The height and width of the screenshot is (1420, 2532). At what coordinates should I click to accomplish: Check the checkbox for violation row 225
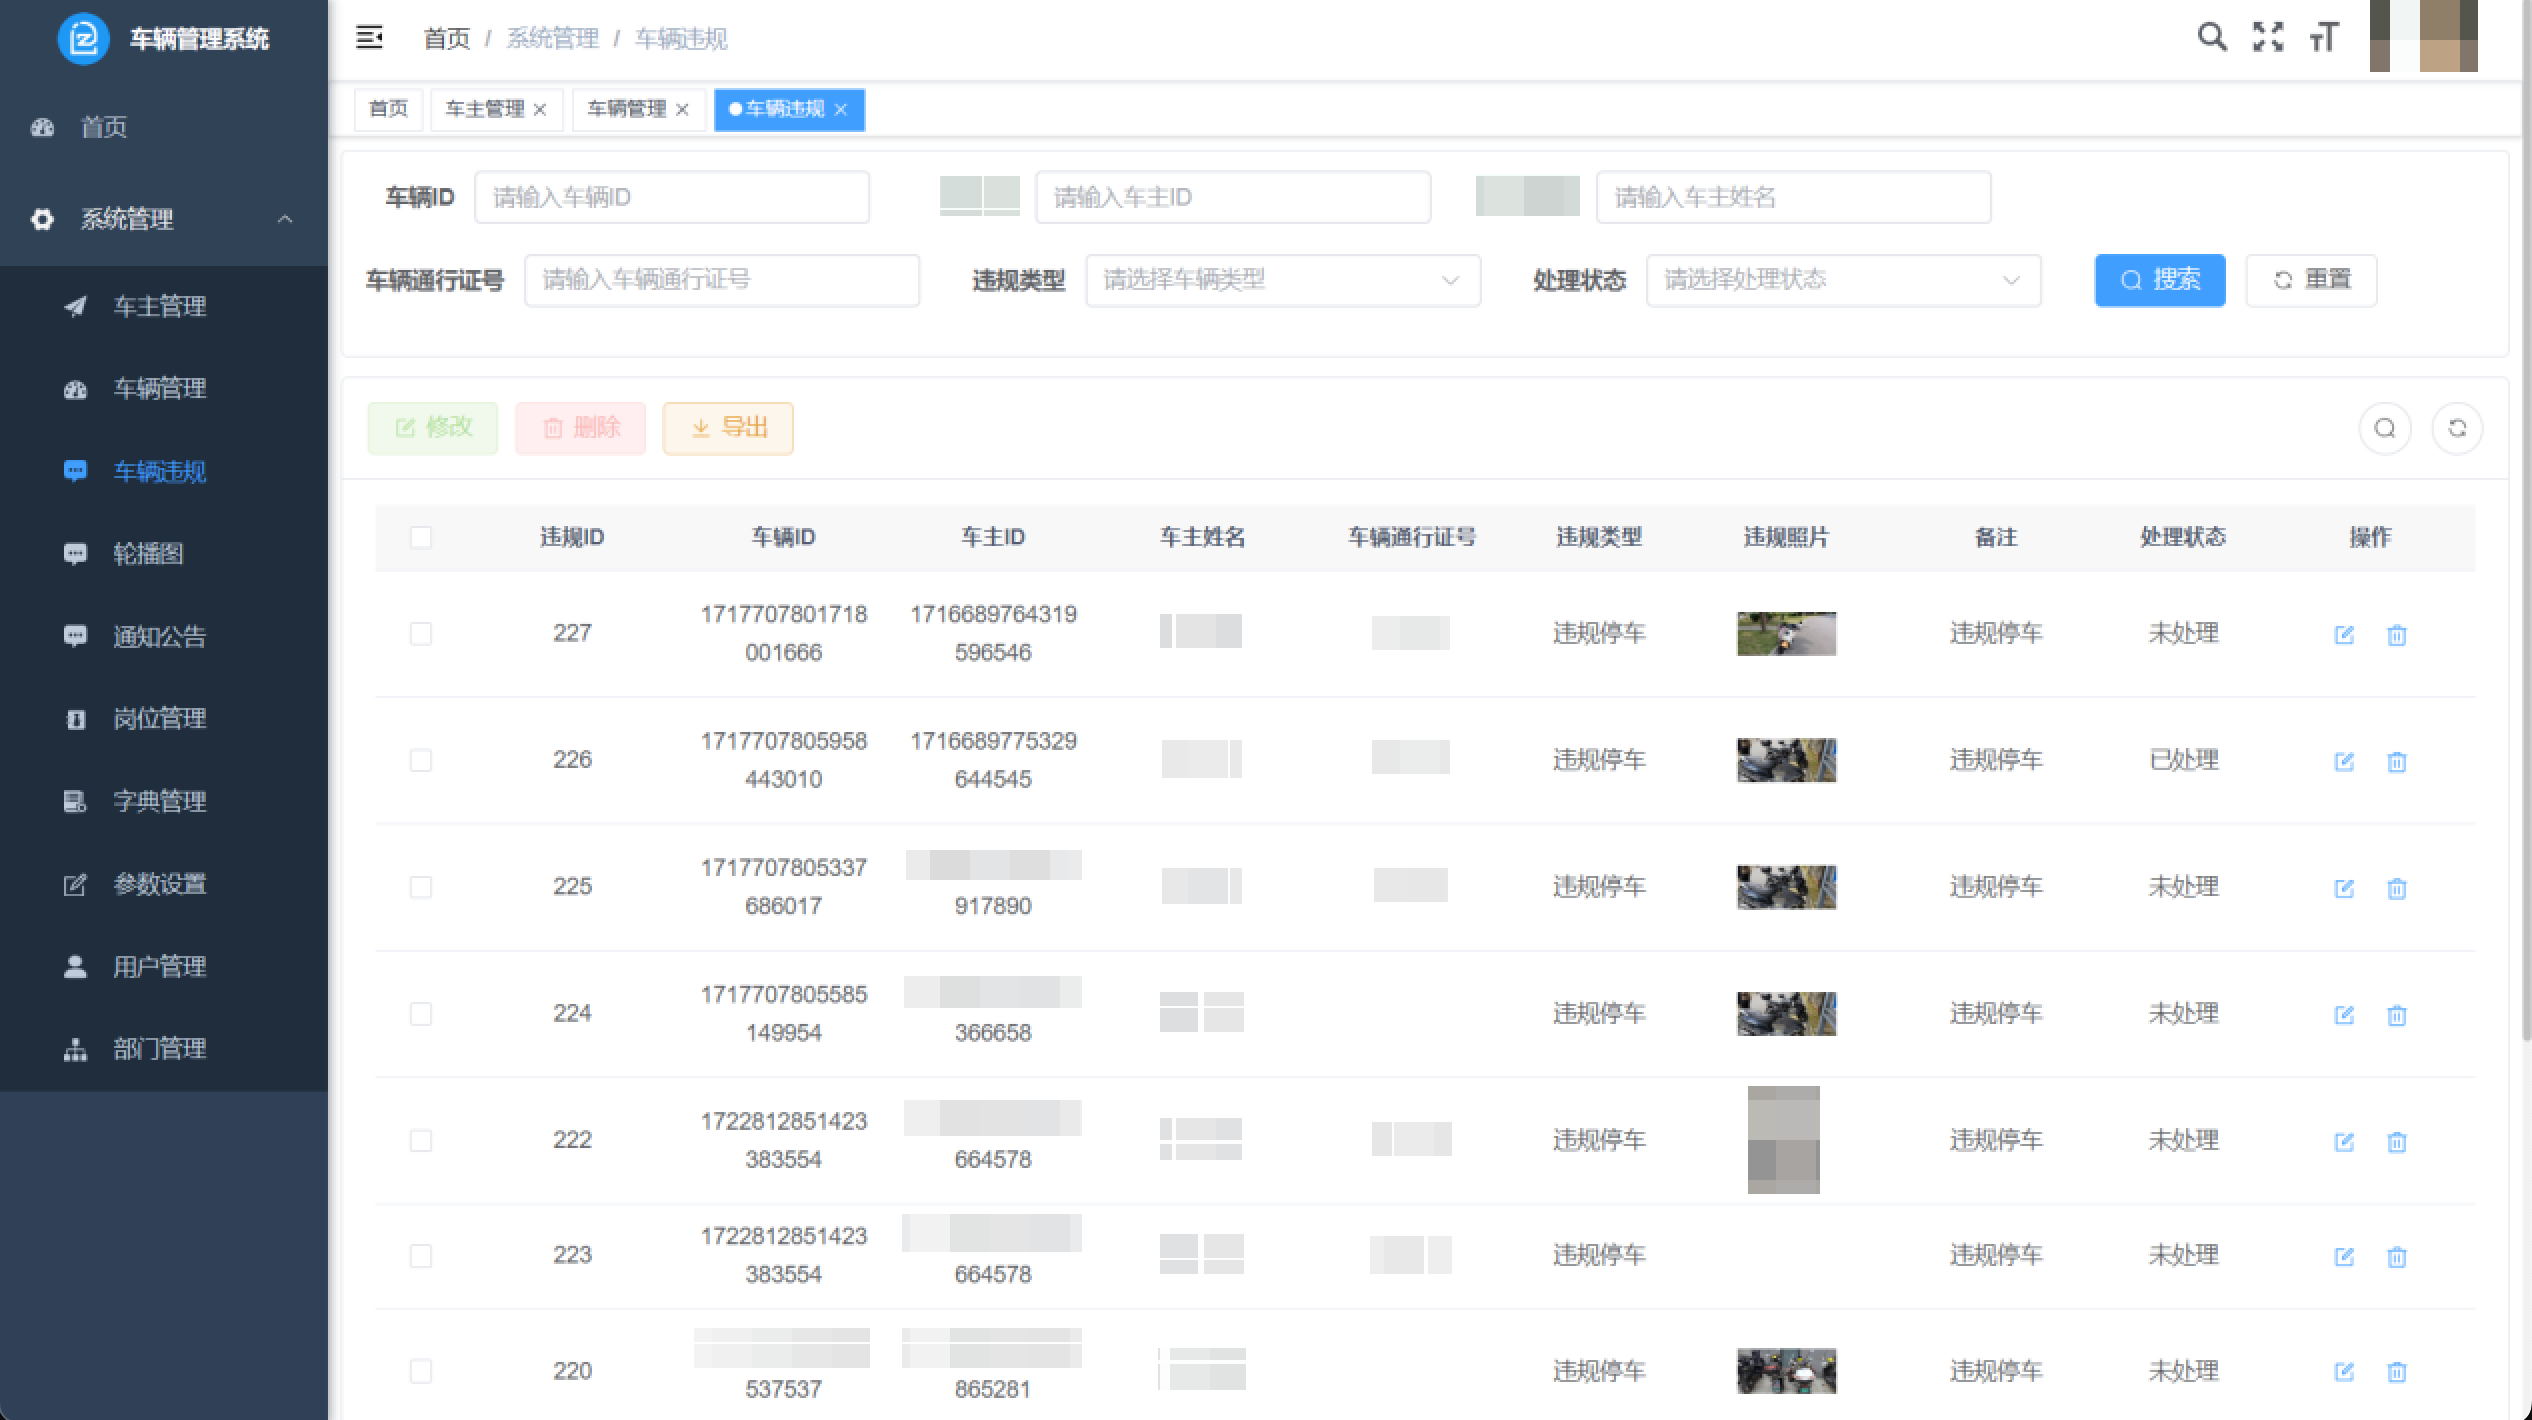pos(420,887)
